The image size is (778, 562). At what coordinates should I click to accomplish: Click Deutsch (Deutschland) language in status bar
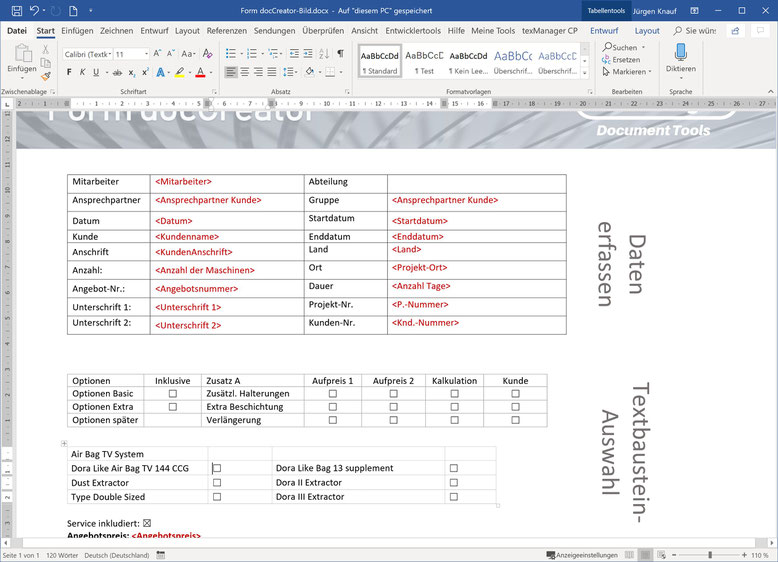pos(117,555)
